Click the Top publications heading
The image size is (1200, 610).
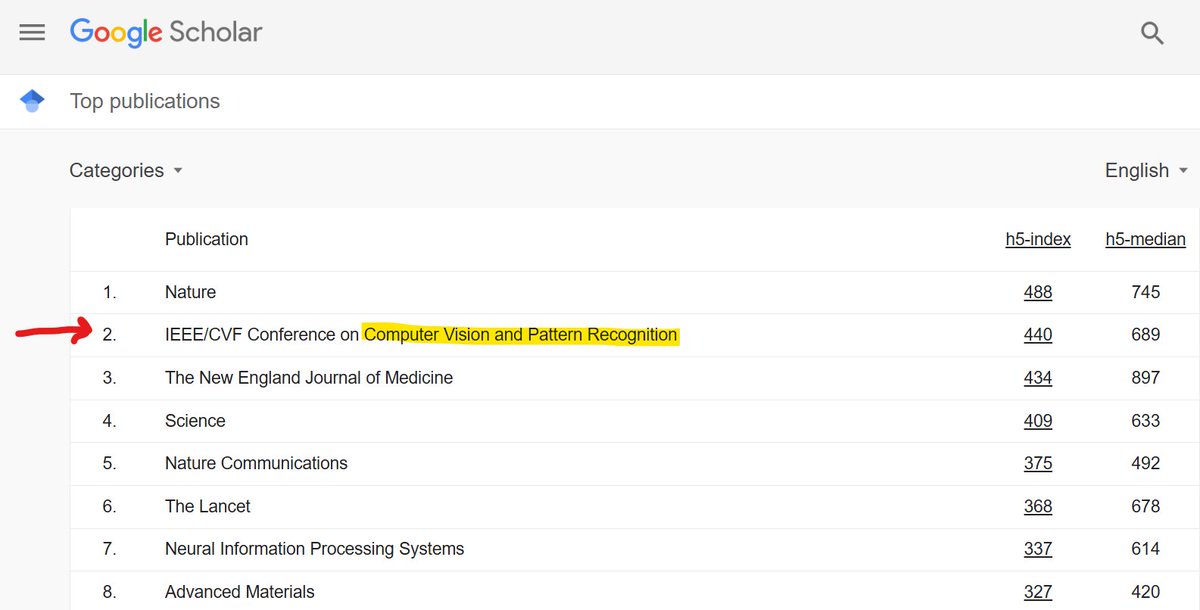(x=145, y=101)
